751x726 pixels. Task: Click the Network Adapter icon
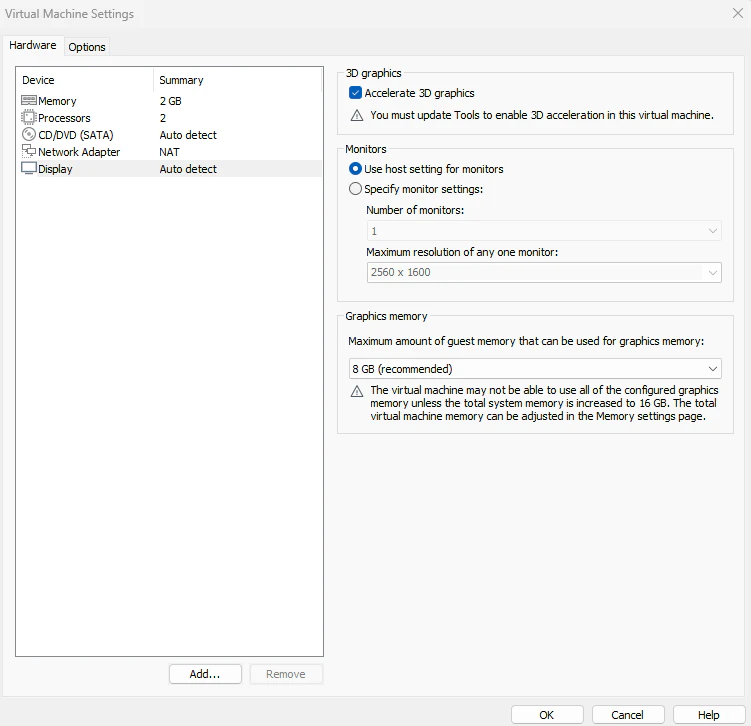[29, 151]
